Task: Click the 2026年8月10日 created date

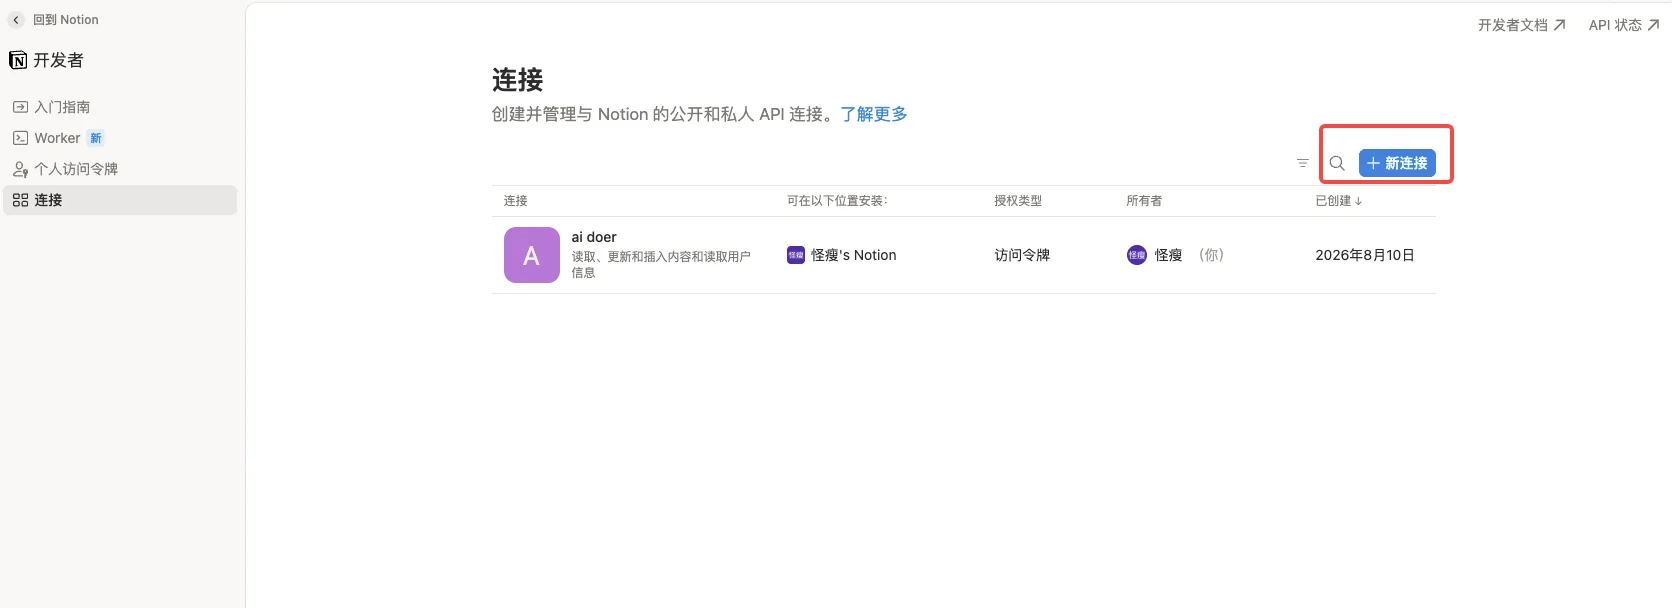Action: (x=1365, y=255)
